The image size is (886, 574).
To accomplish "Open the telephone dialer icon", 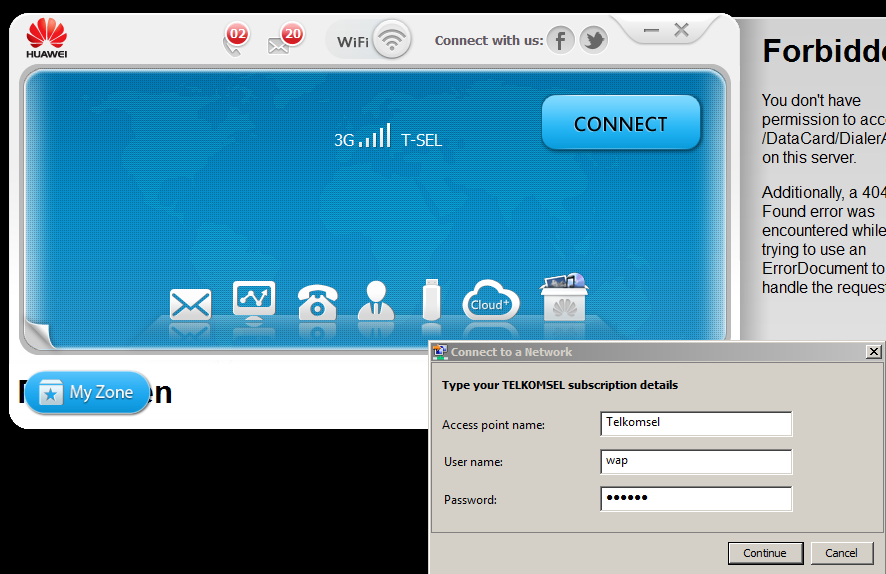I will pyautogui.click(x=318, y=303).
